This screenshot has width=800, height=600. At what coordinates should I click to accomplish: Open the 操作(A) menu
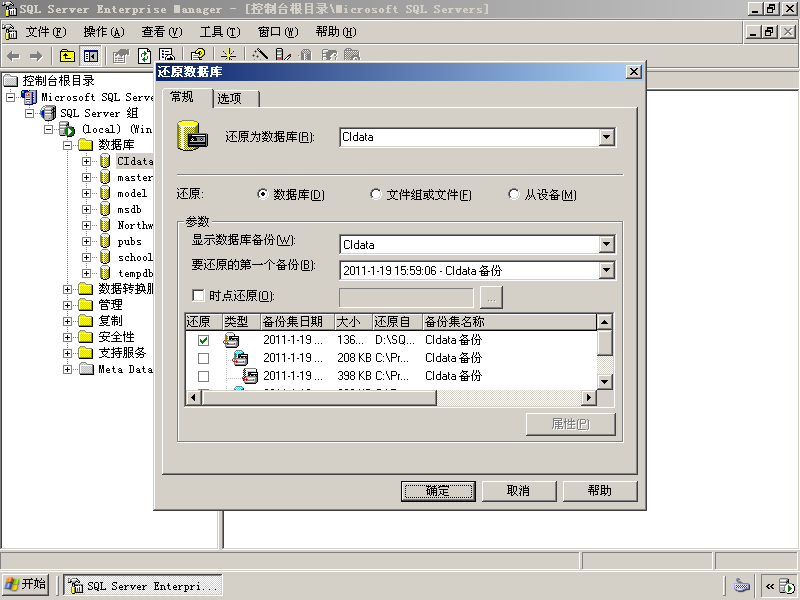pos(104,32)
